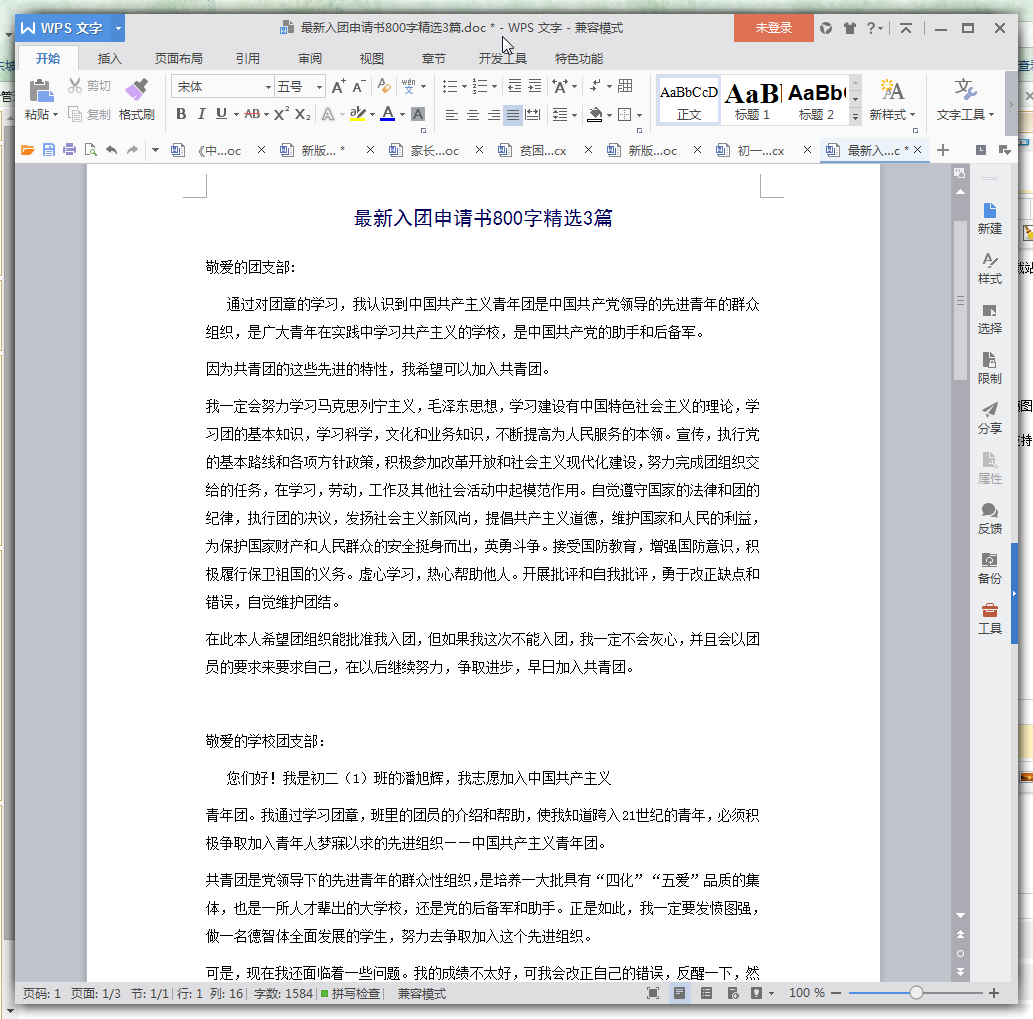This screenshot has height=1019, width=1033.
Task: Click the yellow highlight color swatch
Action: coord(357,114)
